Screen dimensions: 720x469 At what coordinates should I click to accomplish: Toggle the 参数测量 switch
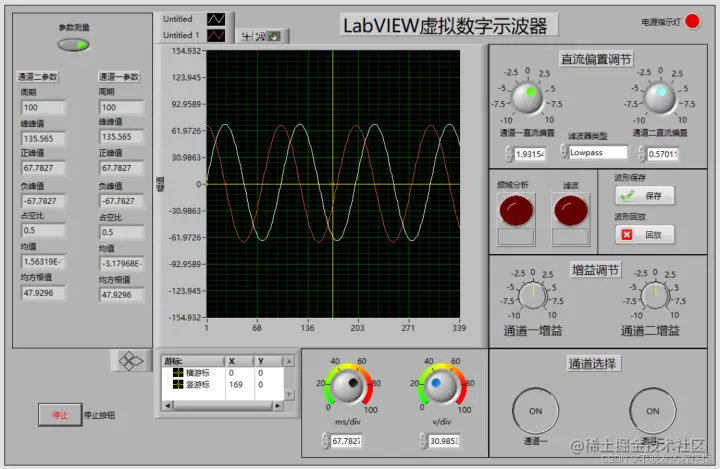tap(73, 45)
